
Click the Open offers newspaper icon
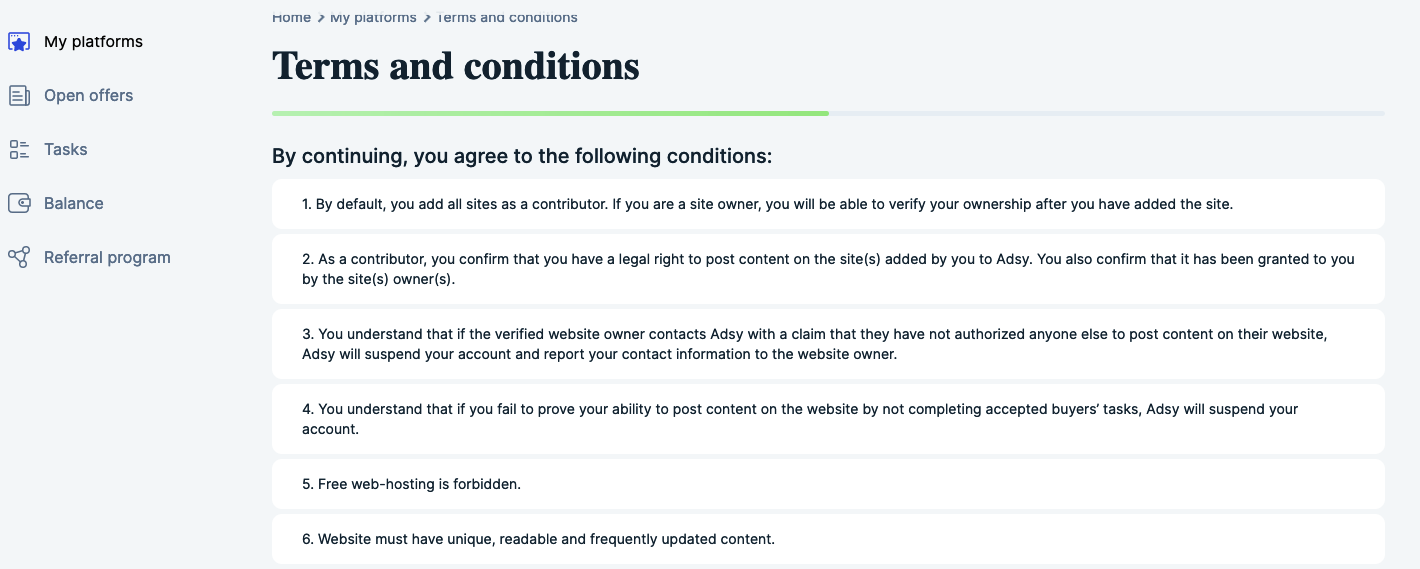tap(19, 96)
